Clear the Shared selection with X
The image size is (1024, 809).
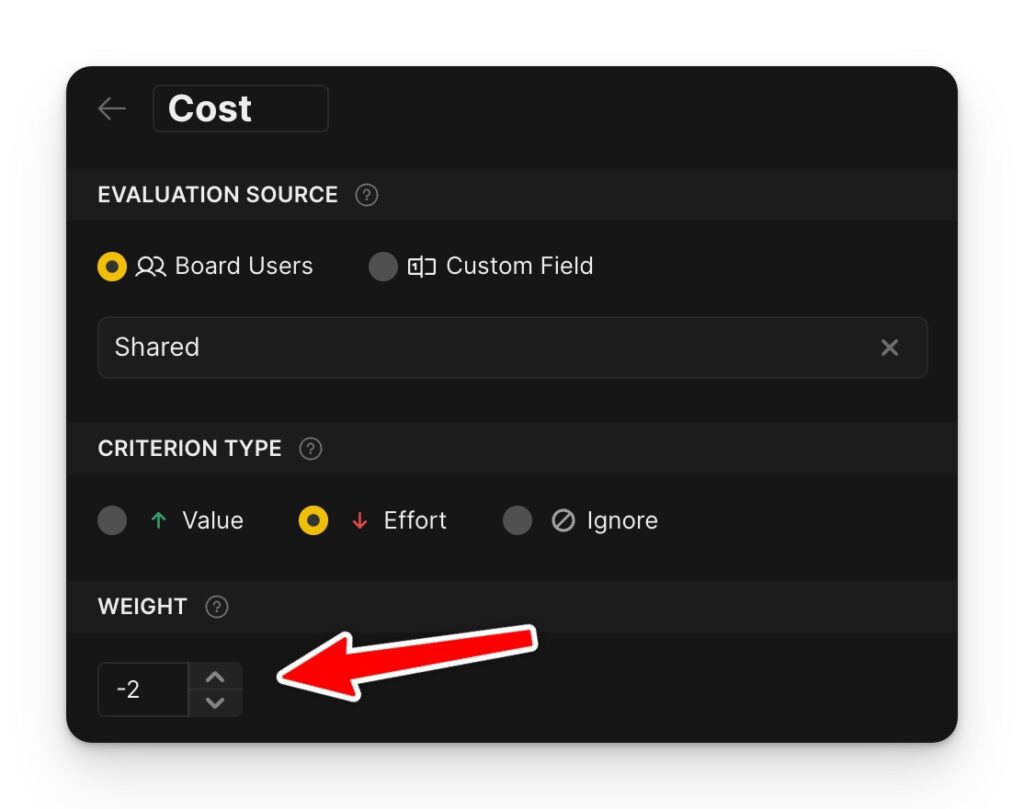pos(889,347)
